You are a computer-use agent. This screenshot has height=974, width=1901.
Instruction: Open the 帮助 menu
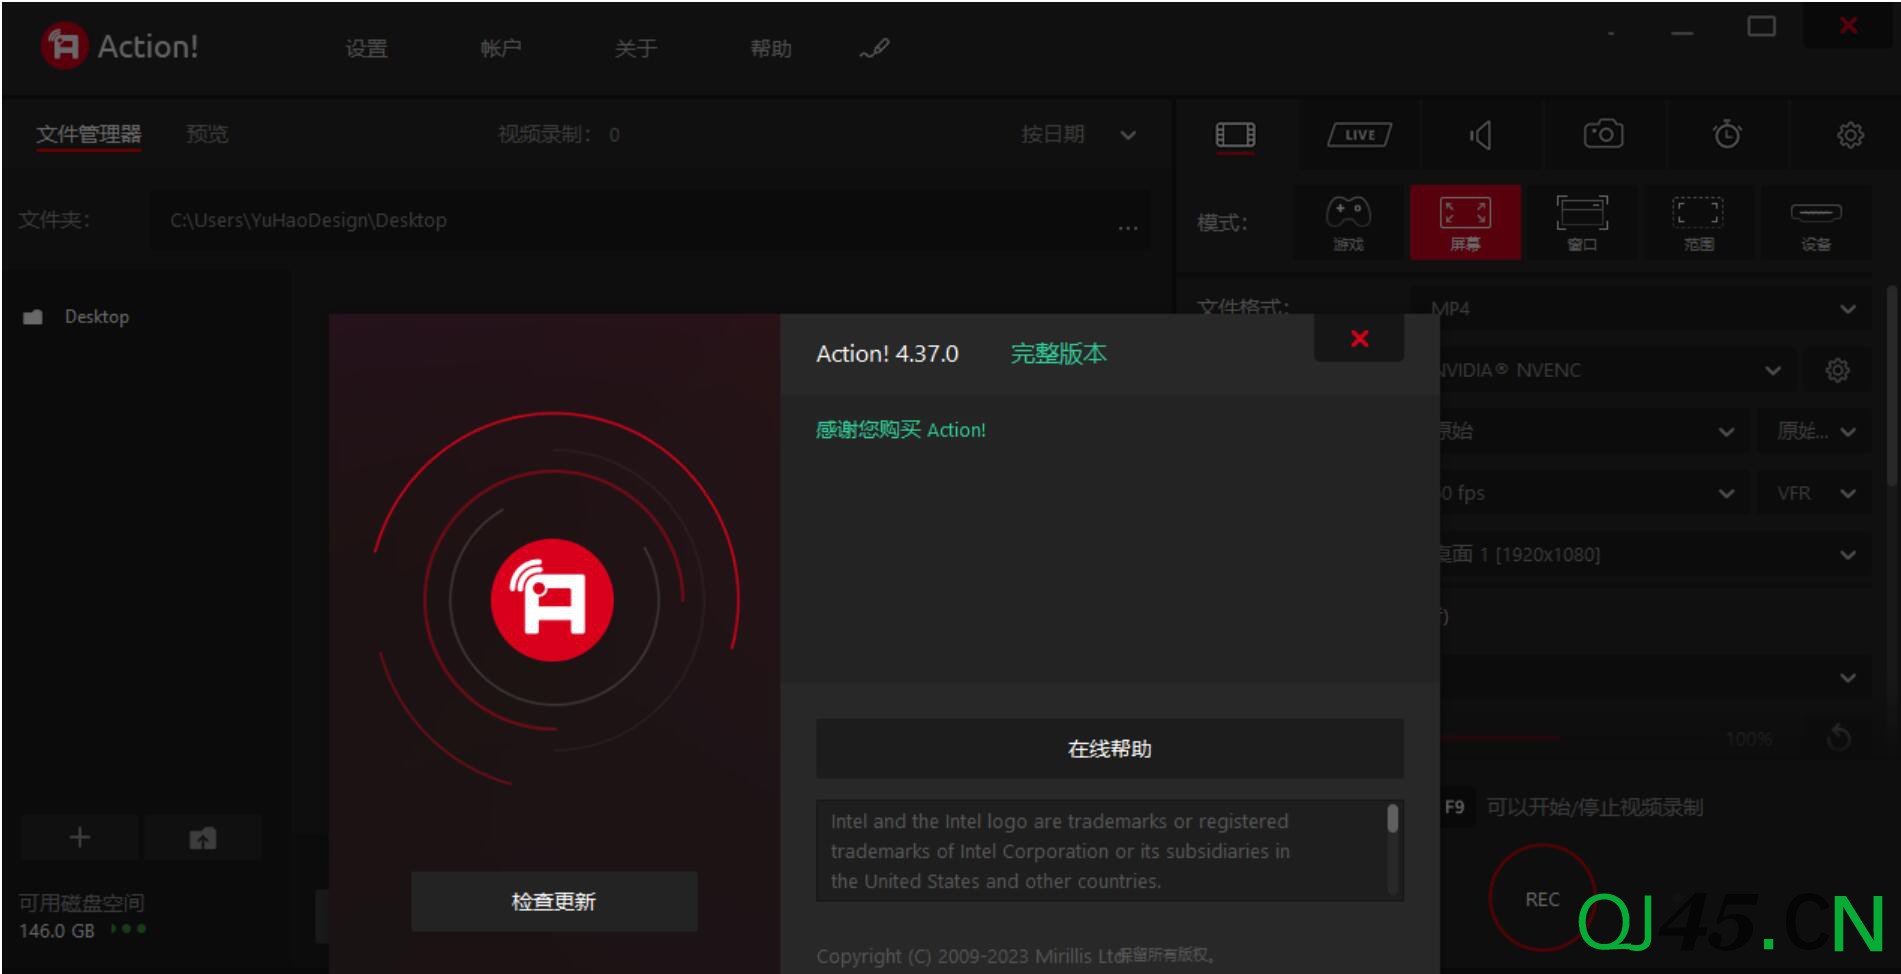coord(770,48)
